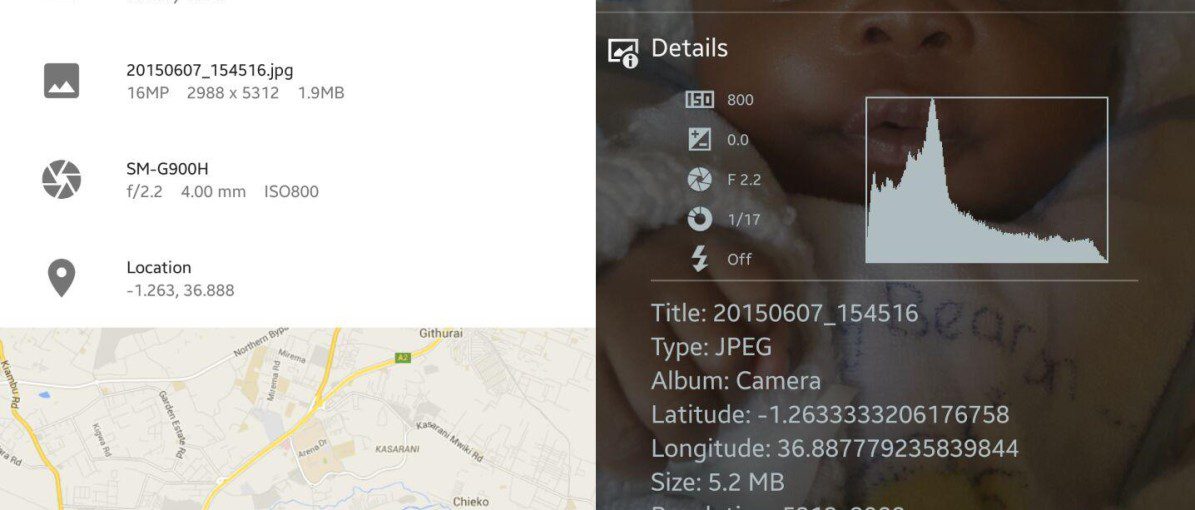Viewport: 1195px width, 510px height.
Task: Select the Latitude value line
Action: [830, 415]
